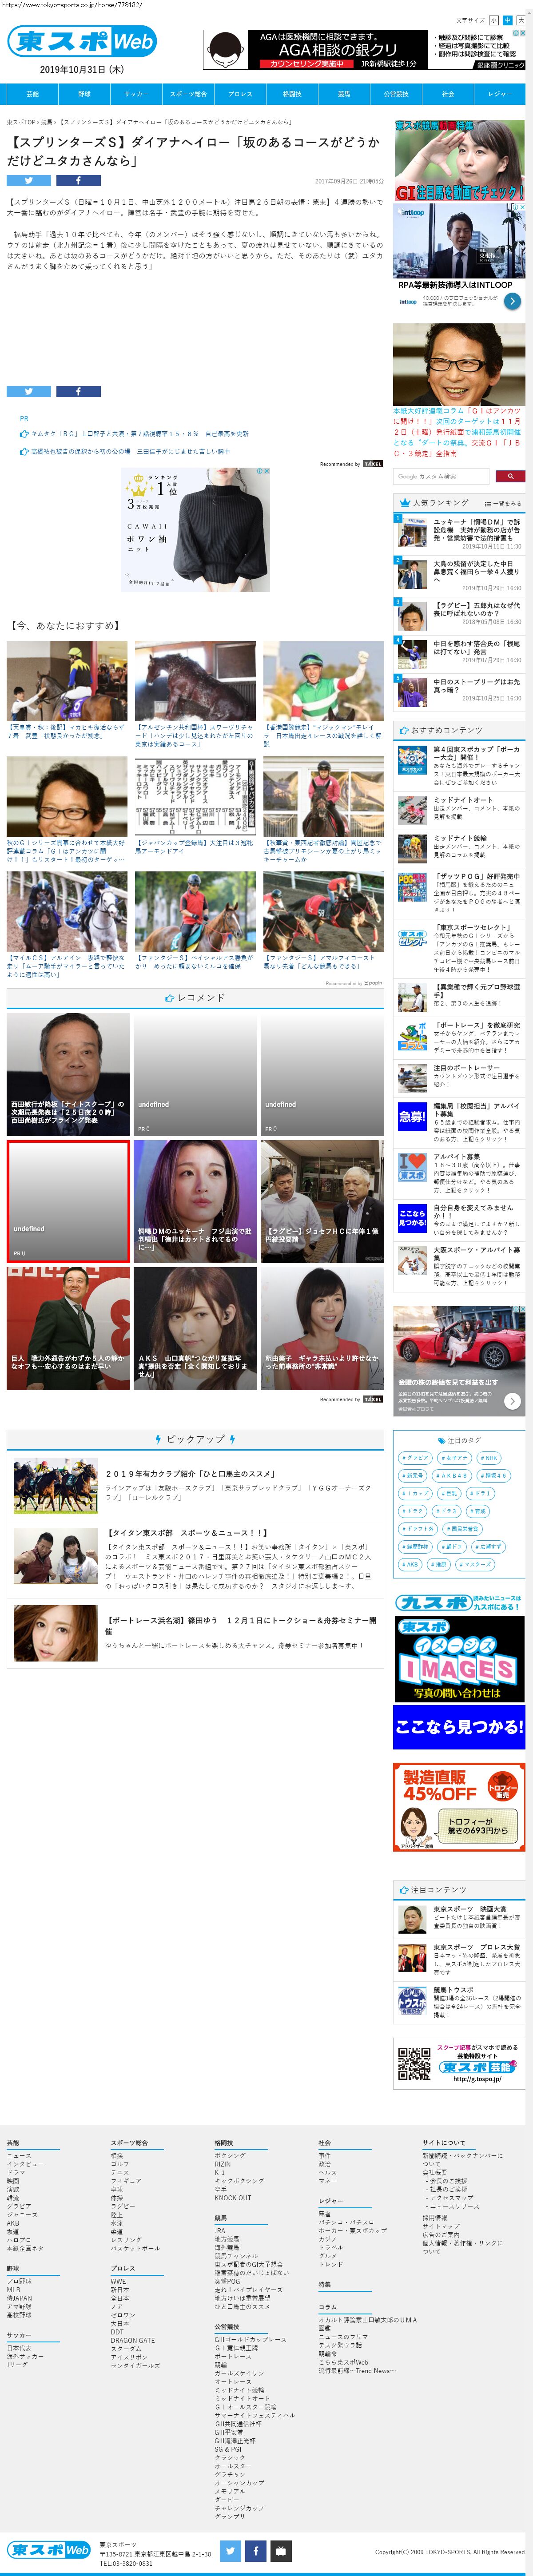This screenshot has height=2576, width=533.
Task: Click the QR code for 東スポ芸能
Action: point(413,2064)
